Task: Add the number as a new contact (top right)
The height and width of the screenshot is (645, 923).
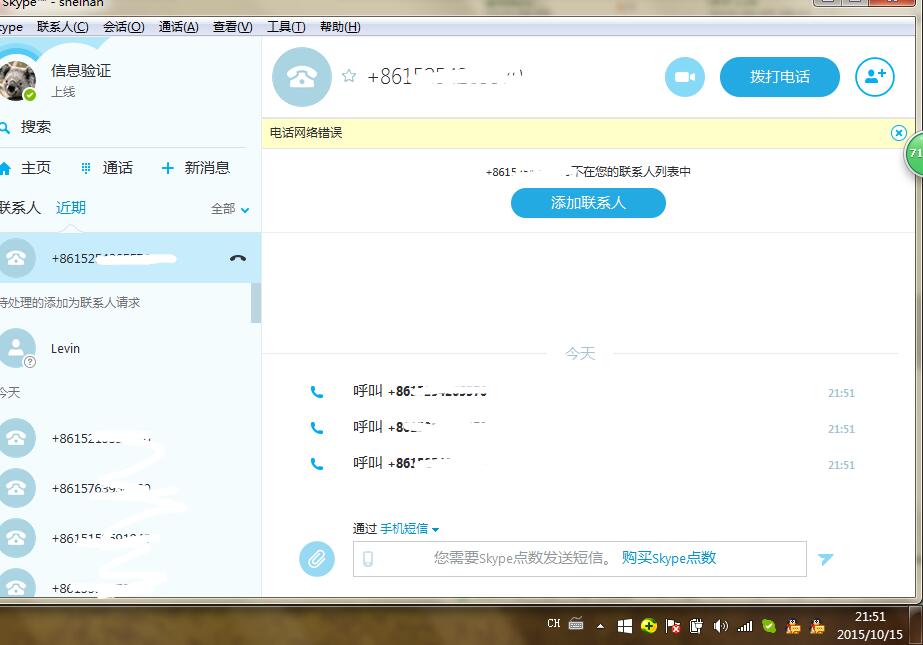Action: (x=874, y=77)
